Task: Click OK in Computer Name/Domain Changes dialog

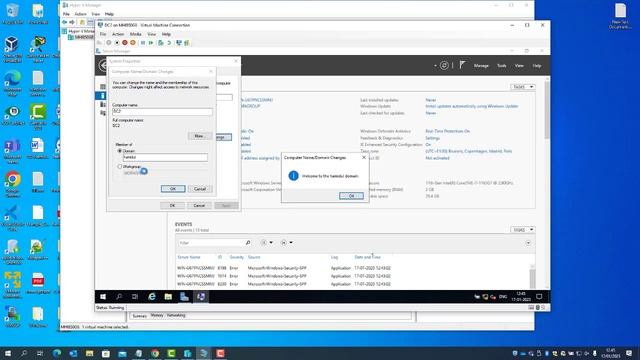Action: (x=173, y=189)
